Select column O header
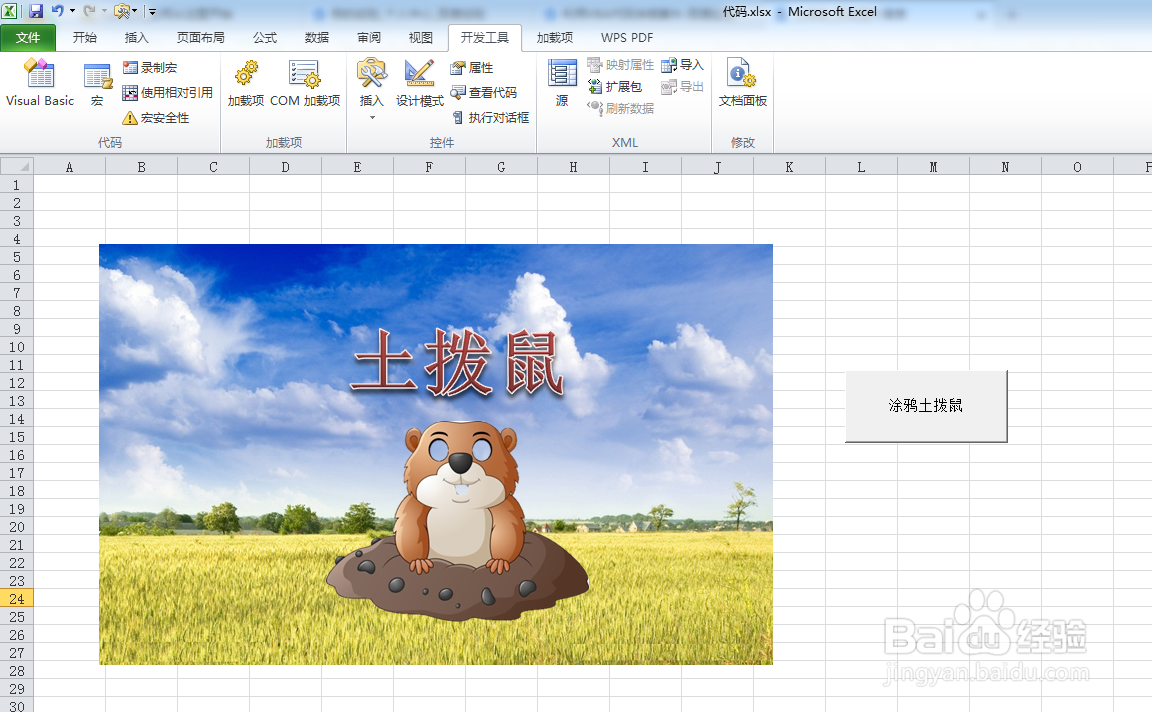1152x712 pixels. click(1077, 167)
